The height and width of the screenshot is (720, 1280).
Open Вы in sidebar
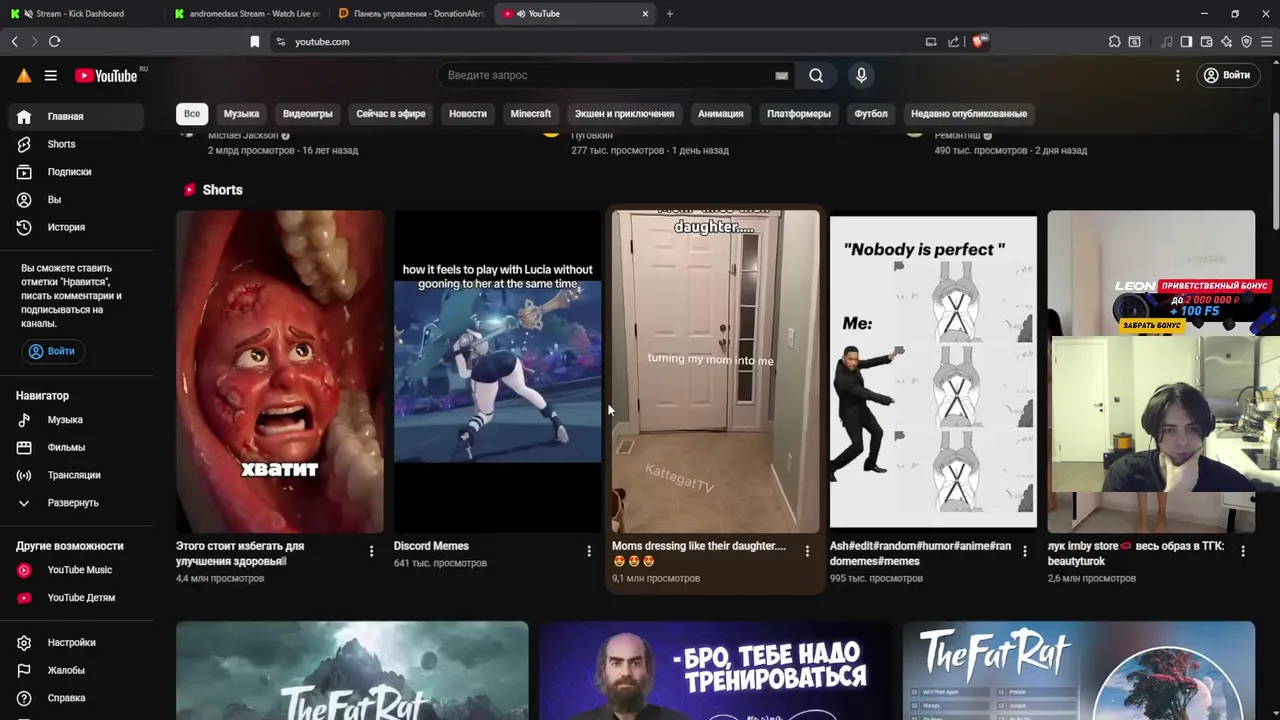[x=78, y=200]
